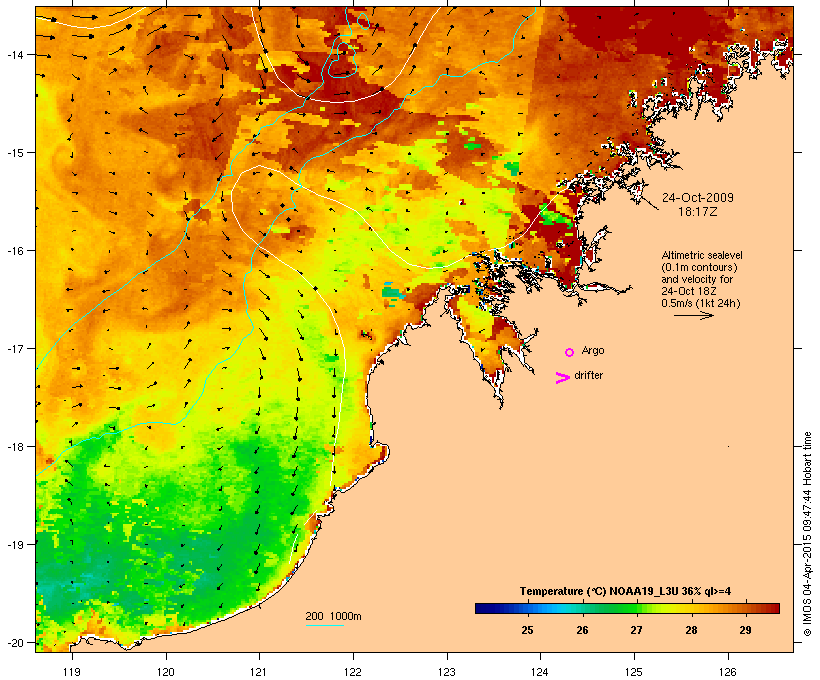Image resolution: width=820 pixels, height=680 pixels.
Task: Click the colorbar tick label '25'
Action: click(x=527, y=630)
